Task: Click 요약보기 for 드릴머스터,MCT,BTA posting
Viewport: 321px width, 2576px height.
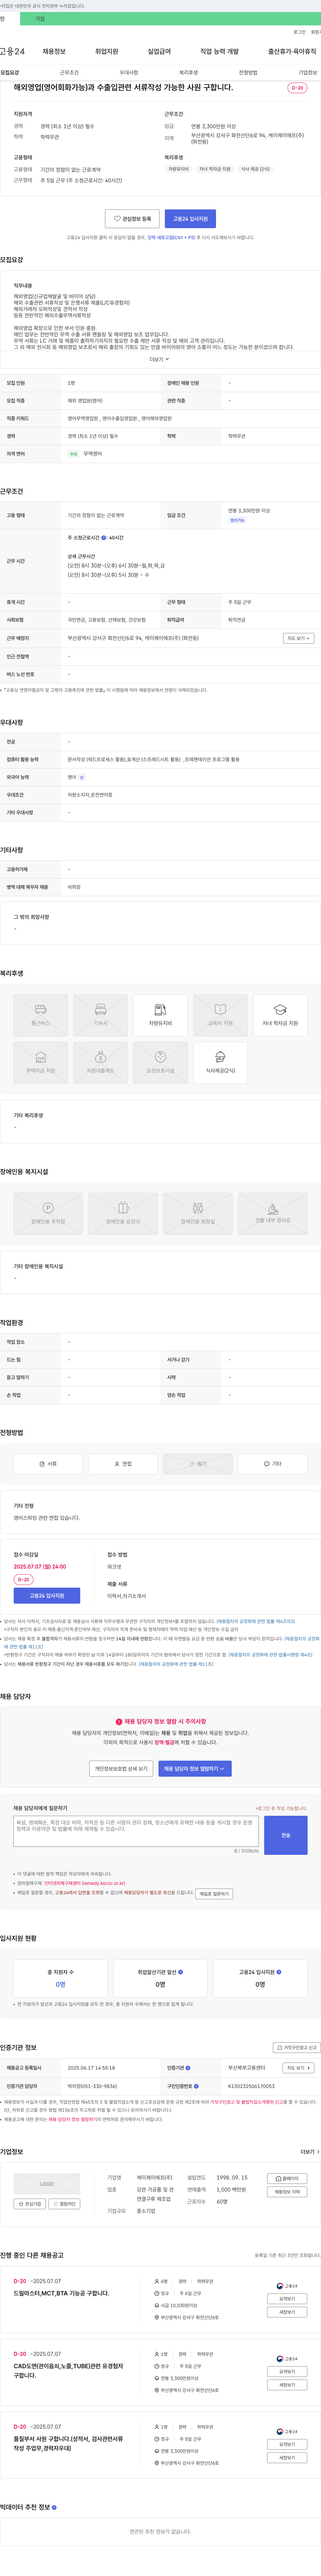Action: pyautogui.click(x=287, y=2299)
